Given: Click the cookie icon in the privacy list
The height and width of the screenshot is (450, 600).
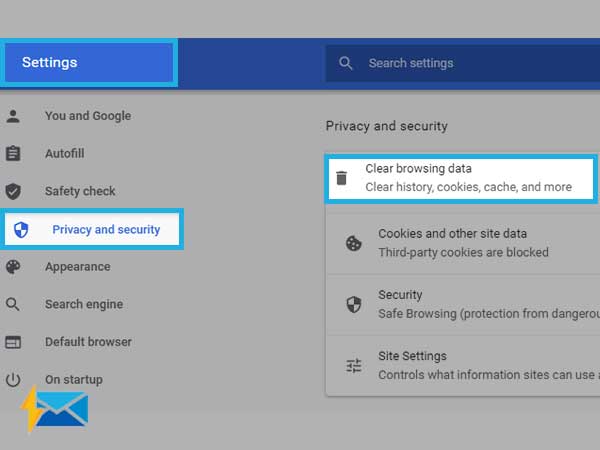Looking at the screenshot, I should pos(354,243).
